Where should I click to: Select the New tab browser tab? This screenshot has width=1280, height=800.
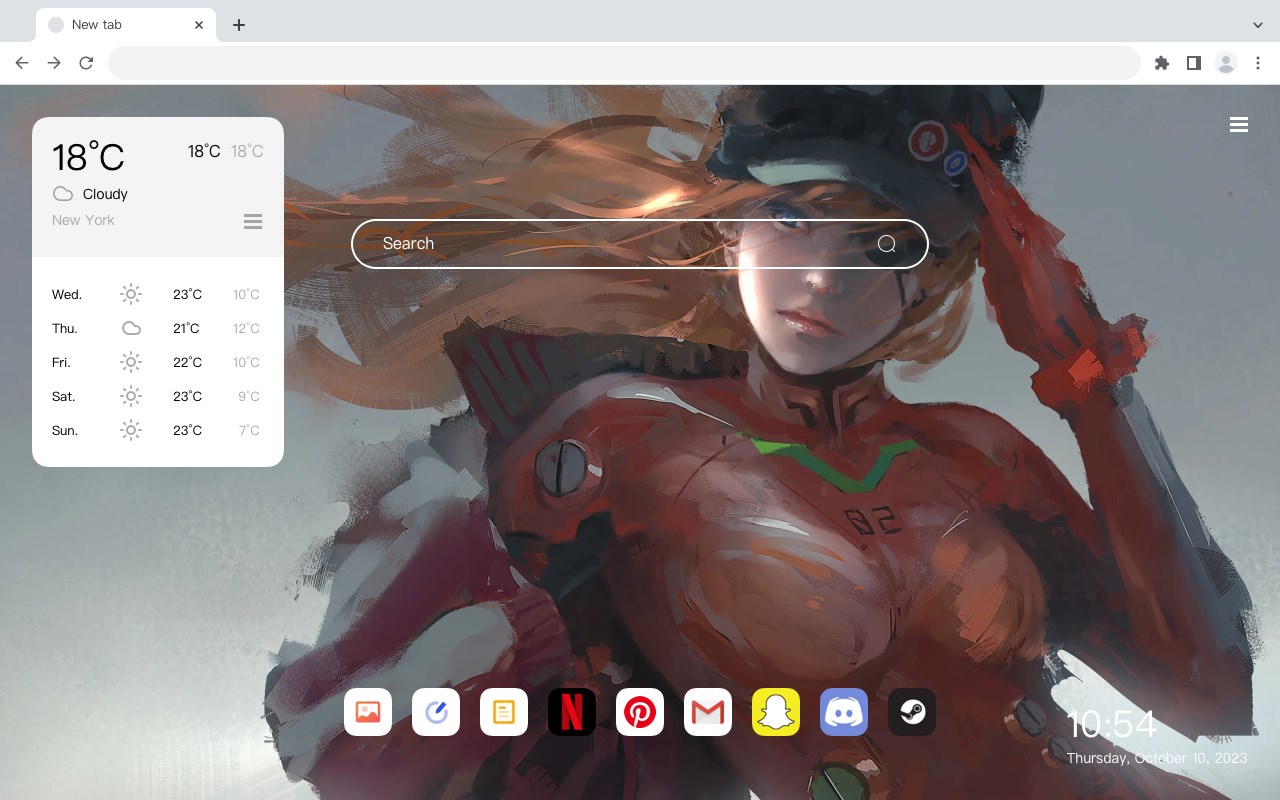coord(126,25)
